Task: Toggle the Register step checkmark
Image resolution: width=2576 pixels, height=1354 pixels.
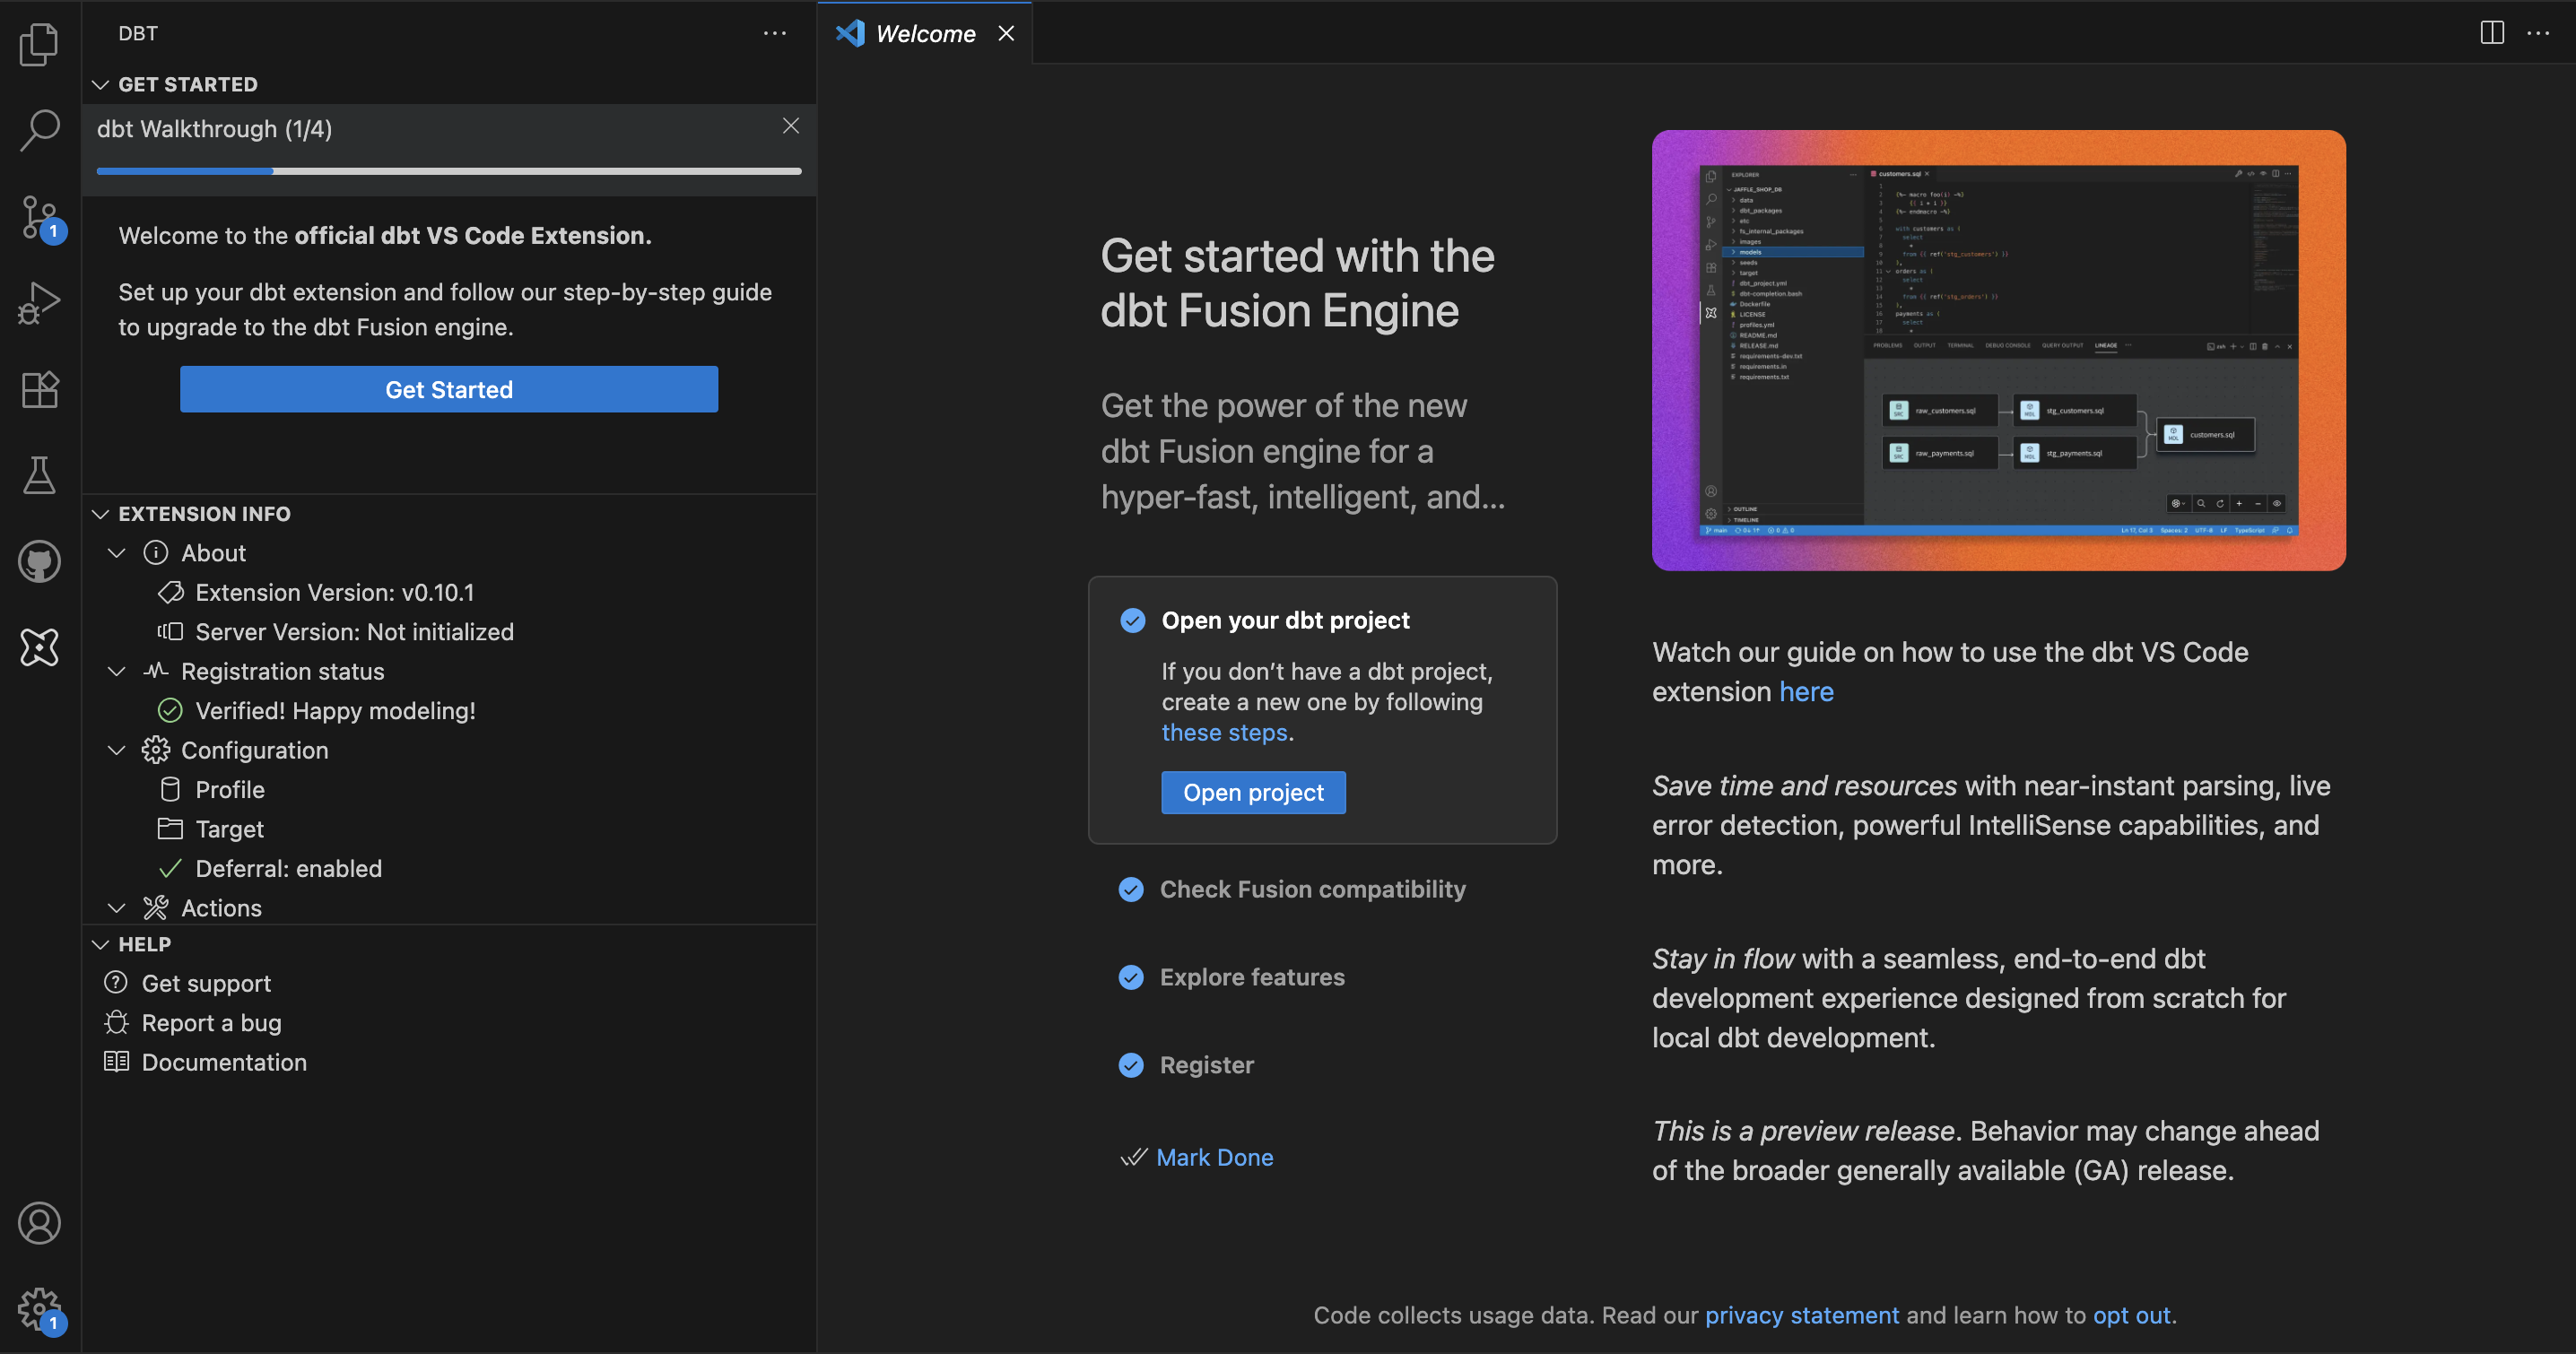Action: click(1131, 1065)
